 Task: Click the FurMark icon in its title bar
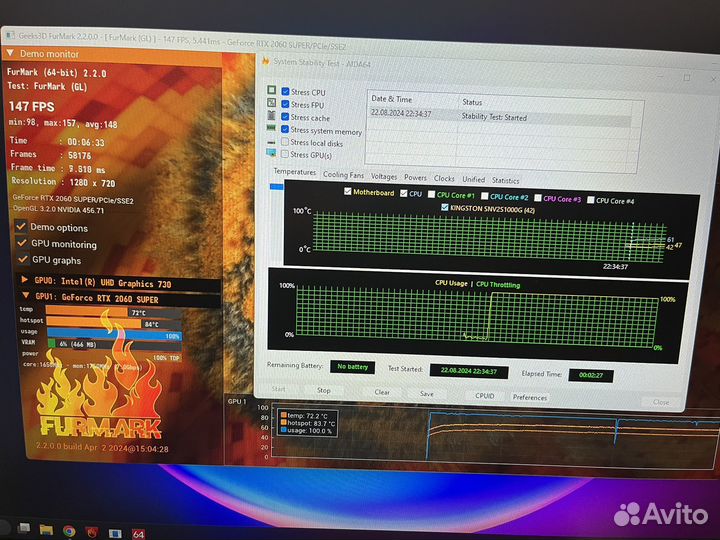tap(11, 35)
